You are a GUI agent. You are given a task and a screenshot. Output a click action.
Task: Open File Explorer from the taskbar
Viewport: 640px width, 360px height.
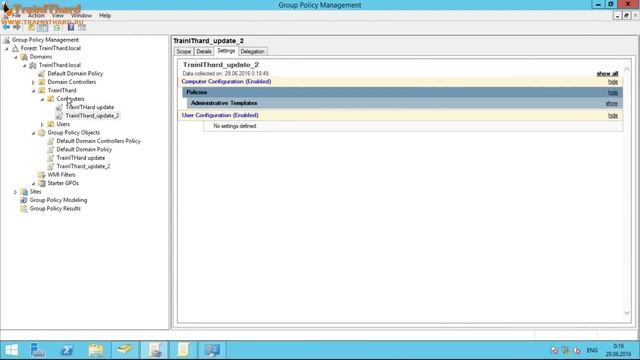[96, 350]
